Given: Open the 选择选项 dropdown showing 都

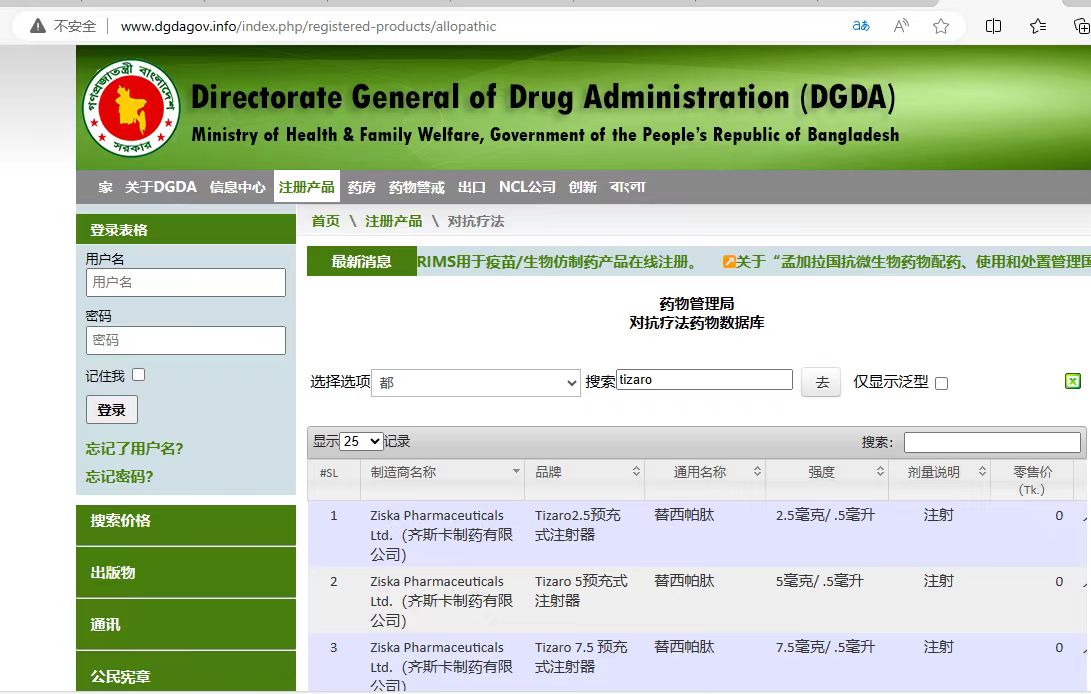Looking at the screenshot, I should (475, 382).
